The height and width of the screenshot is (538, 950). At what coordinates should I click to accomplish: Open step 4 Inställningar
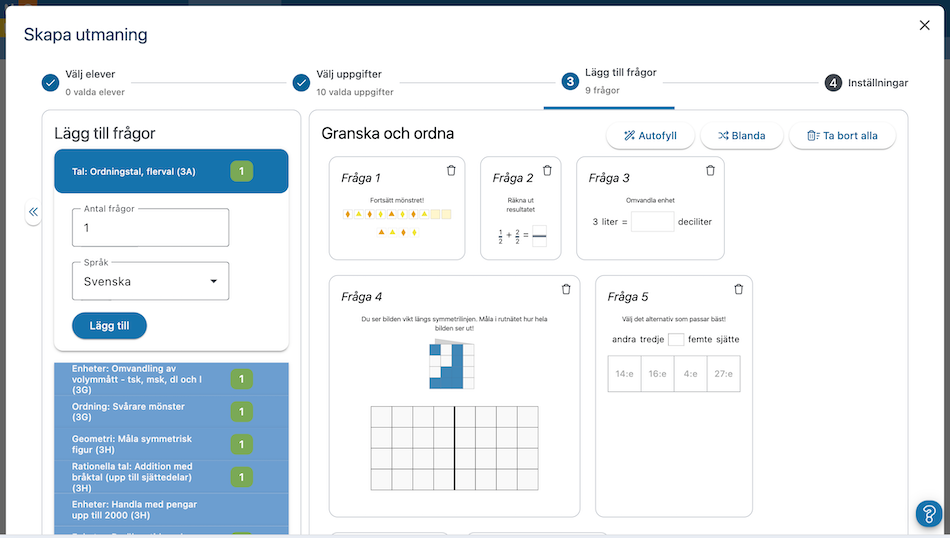tap(866, 83)
